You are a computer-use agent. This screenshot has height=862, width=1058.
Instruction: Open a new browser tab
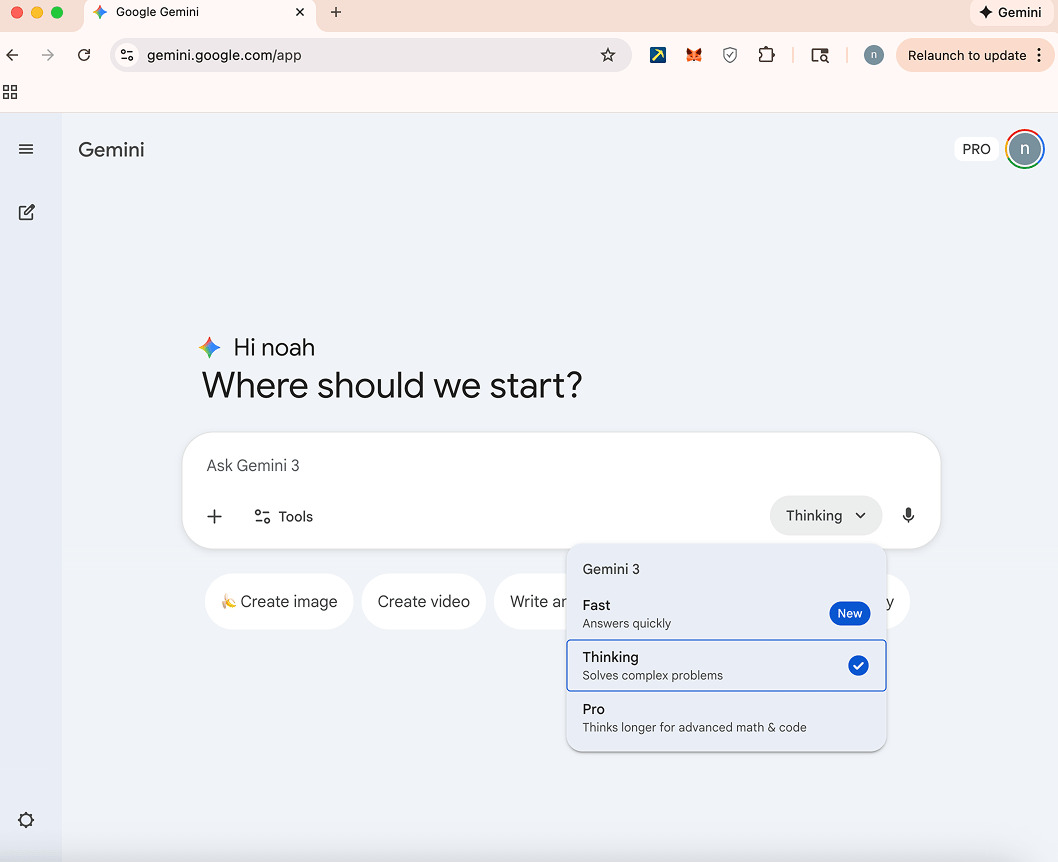(336, 12)
